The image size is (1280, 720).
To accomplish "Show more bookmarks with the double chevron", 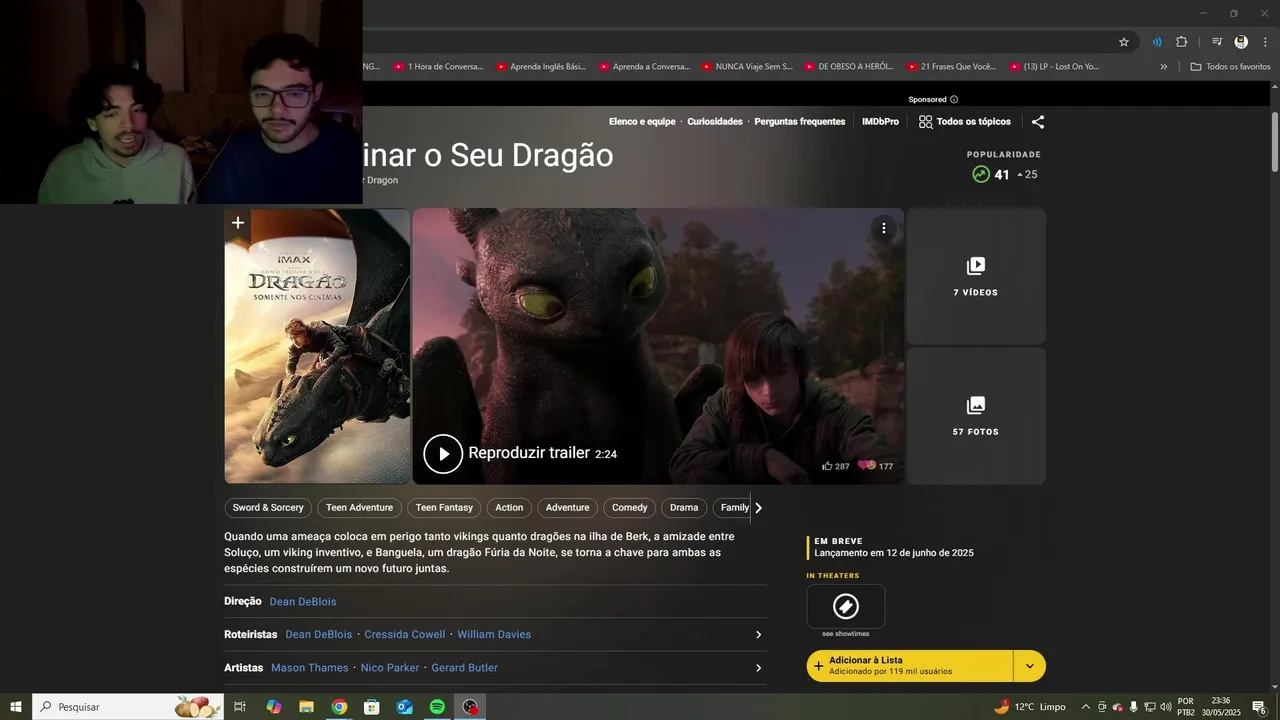I will [x=1163, y=67].
